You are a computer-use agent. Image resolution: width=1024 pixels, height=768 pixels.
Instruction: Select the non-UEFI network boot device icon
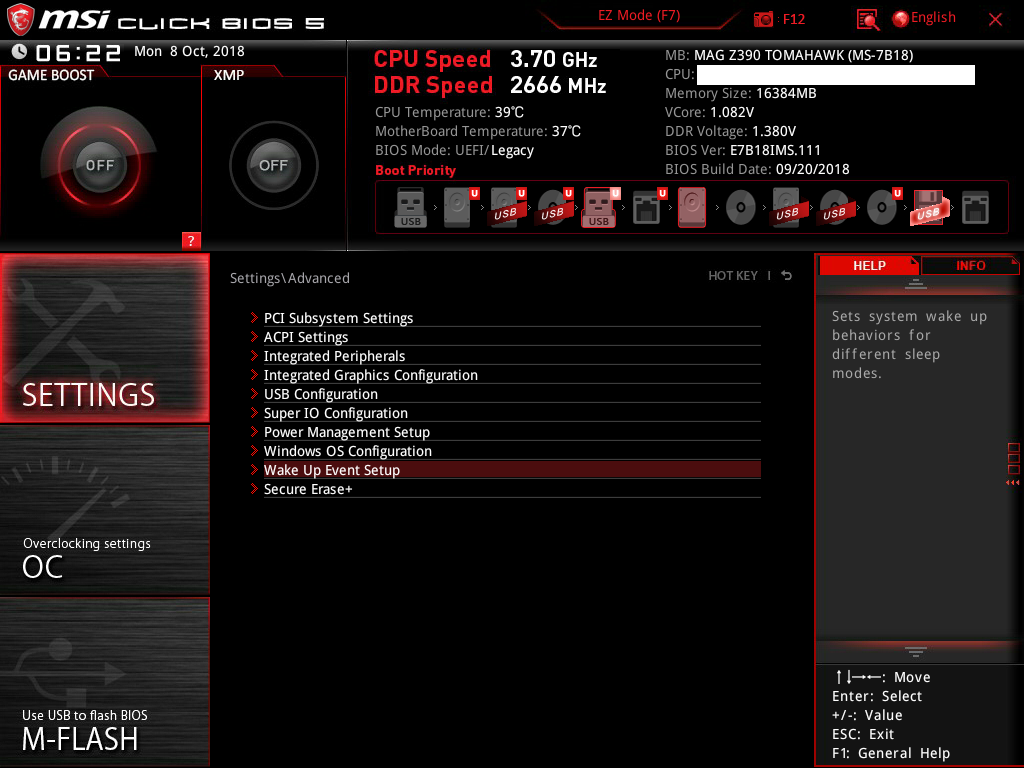pos(975,208)
